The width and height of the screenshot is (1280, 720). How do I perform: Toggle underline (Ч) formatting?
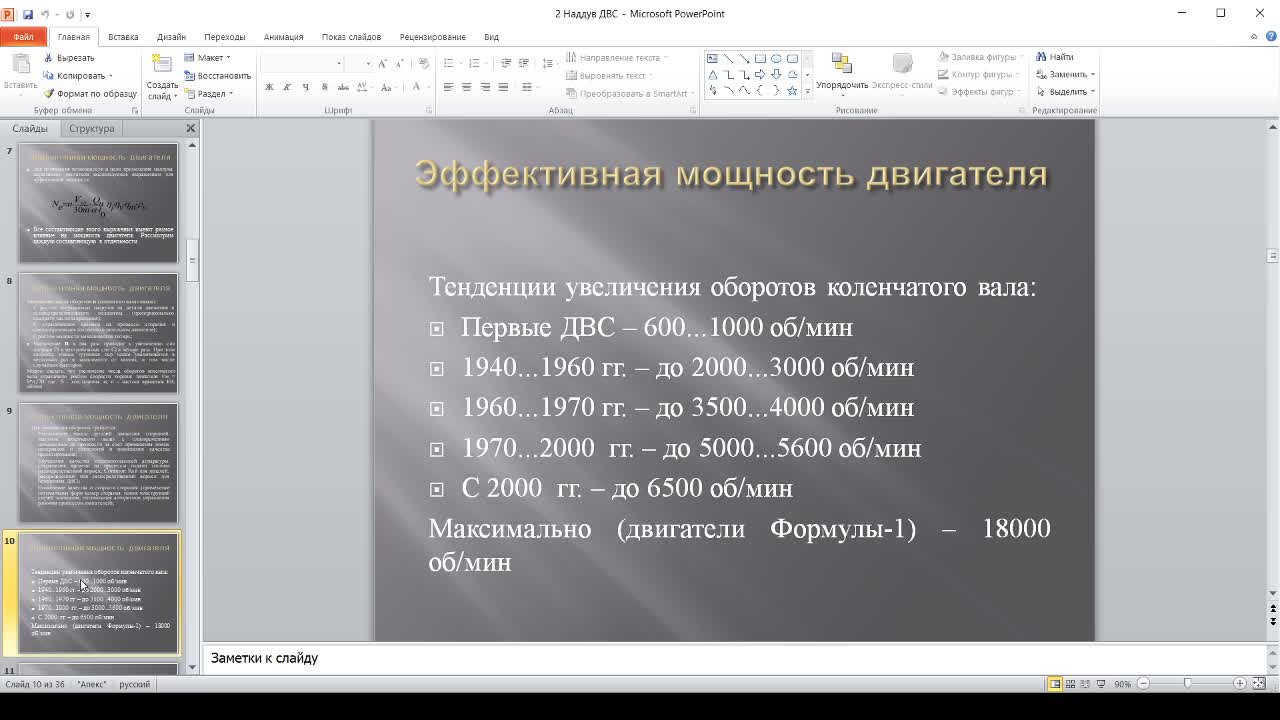[x=306, y=87]
